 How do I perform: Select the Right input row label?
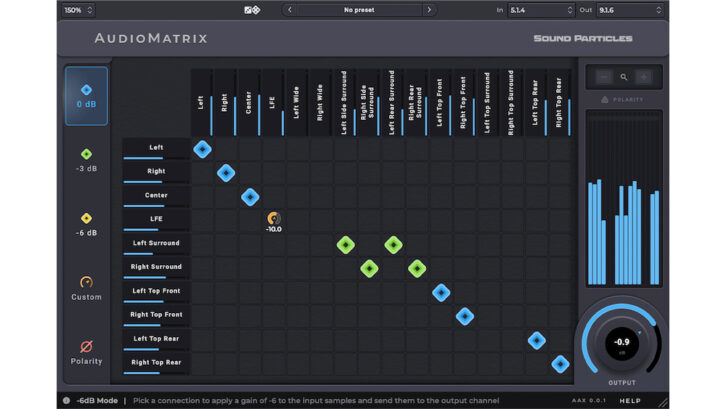click(156, 172)
